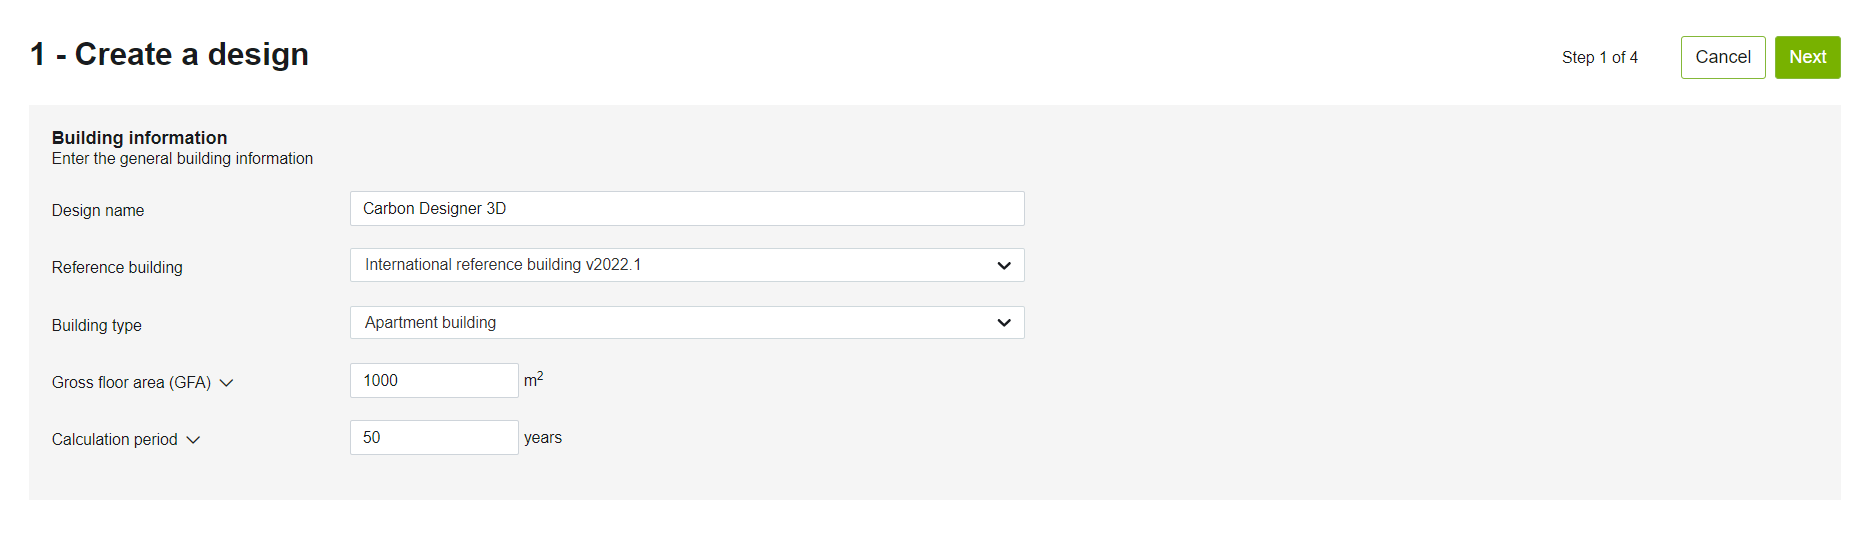Click the Gross floor area value field

(x=433, y=381)
